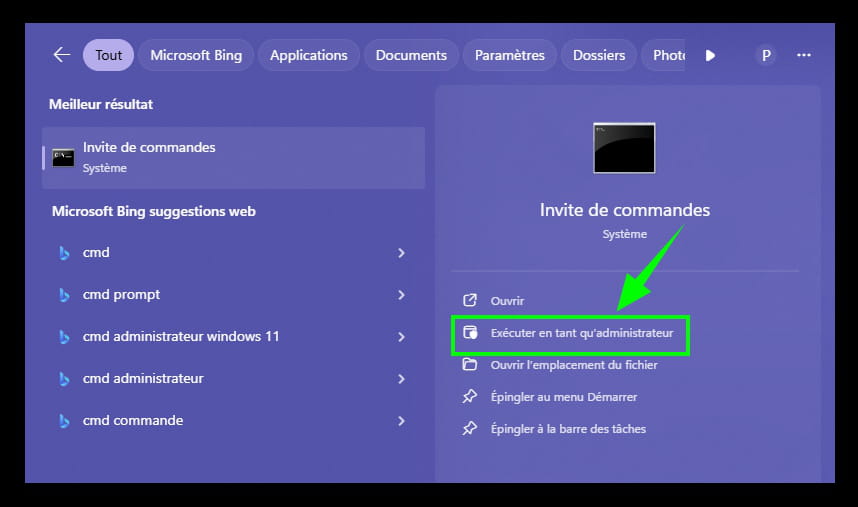Select cmd administrateur windows 11 suggestion
The width and height of the screenshot is (858, 507).
(x=234, y=336)
